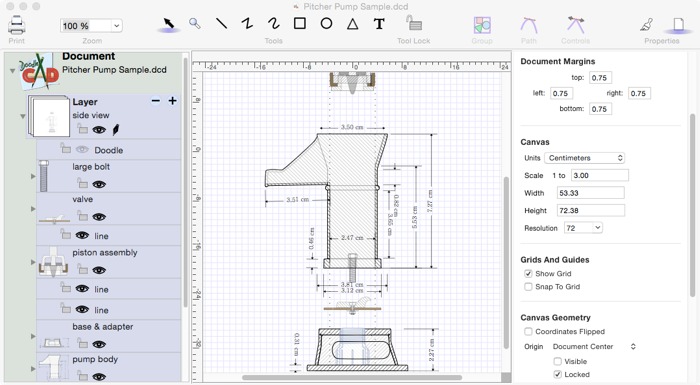Viewport: 700px width, 385px height.
Task: Click the Scale value field 3.00
Action: point(600,176)
